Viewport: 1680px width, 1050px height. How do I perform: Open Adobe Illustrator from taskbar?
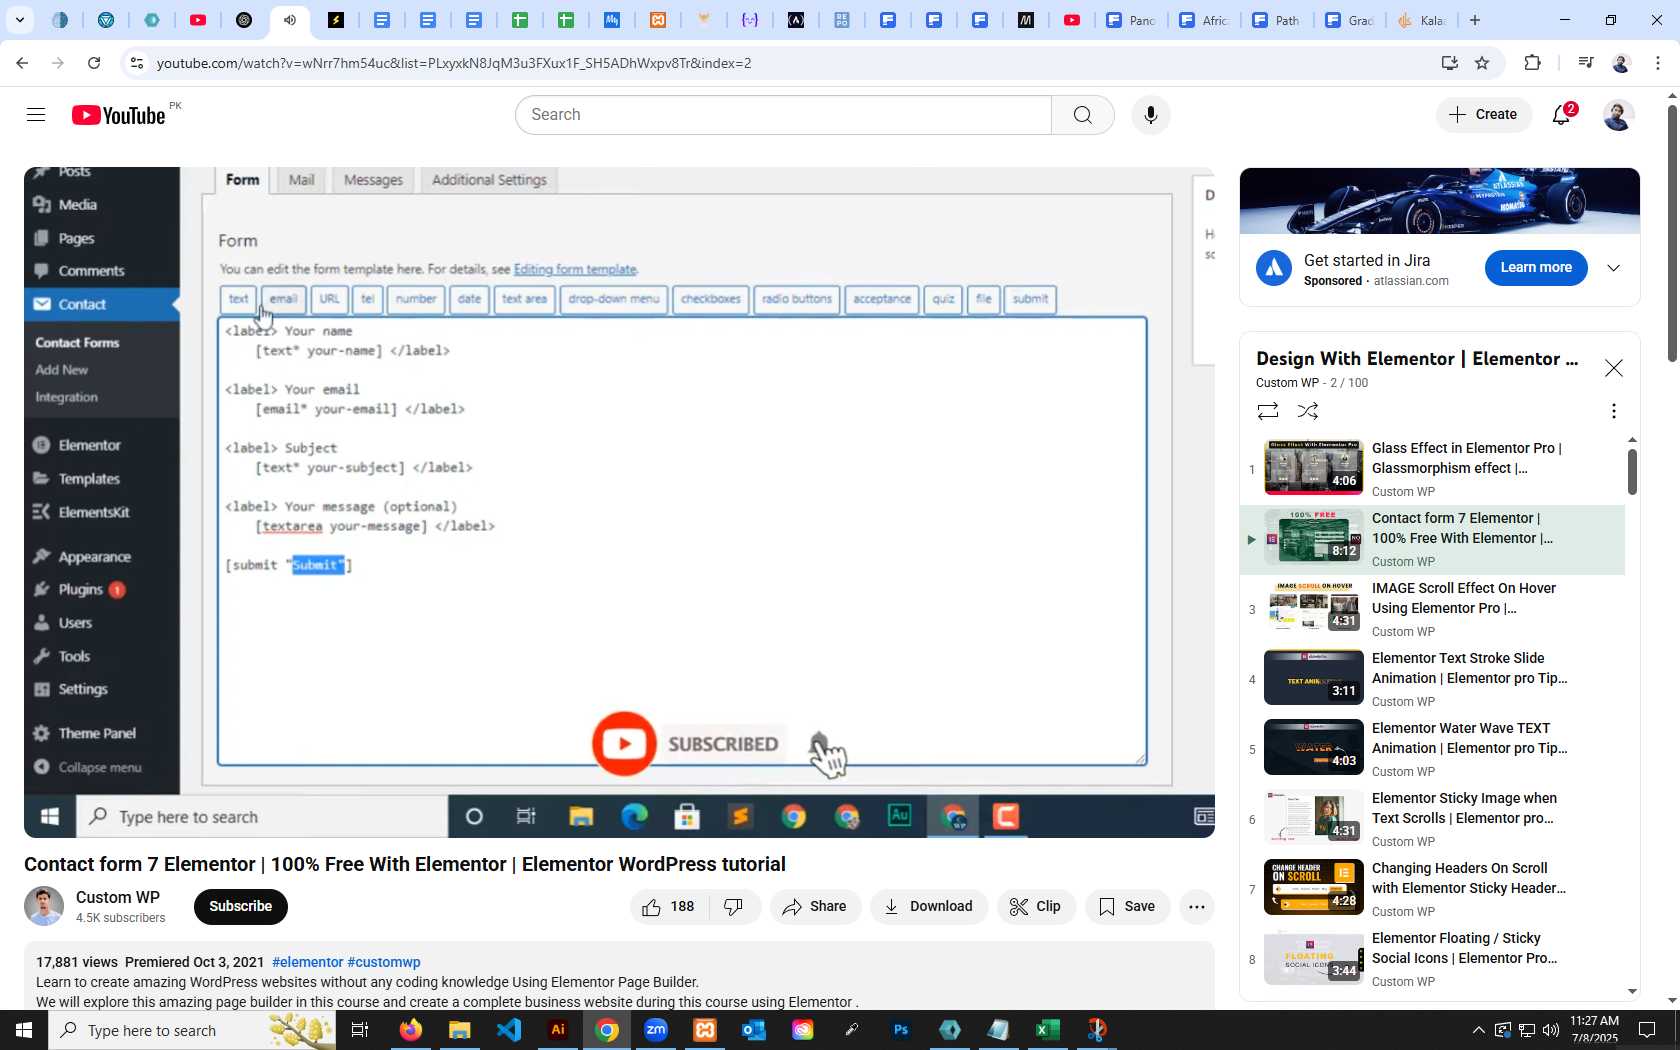[558, 1030]
